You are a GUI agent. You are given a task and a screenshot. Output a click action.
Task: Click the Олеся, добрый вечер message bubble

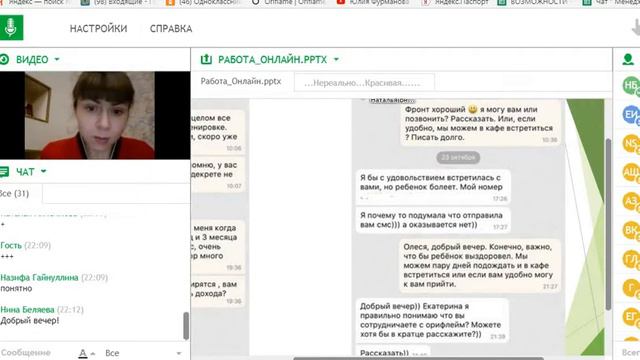pos(480,266)
